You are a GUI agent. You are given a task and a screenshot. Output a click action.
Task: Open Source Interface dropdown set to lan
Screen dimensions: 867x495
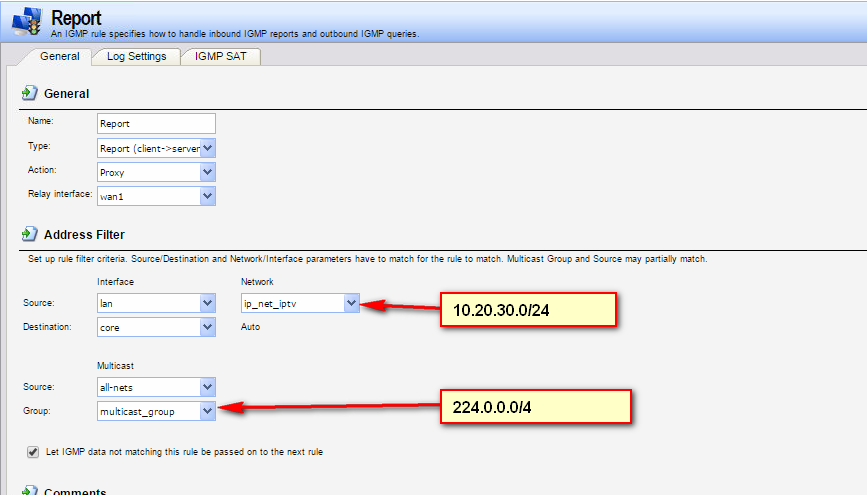point(208,302)
